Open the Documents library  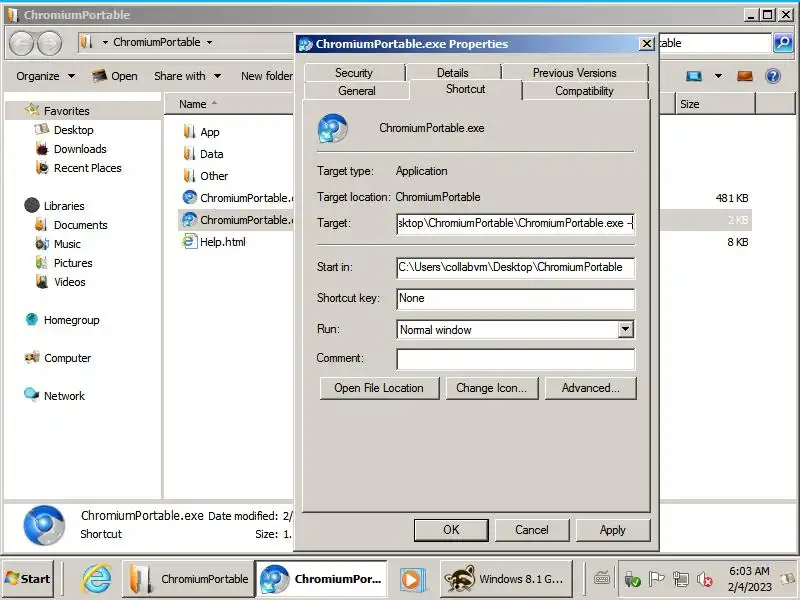coord(81,225)
